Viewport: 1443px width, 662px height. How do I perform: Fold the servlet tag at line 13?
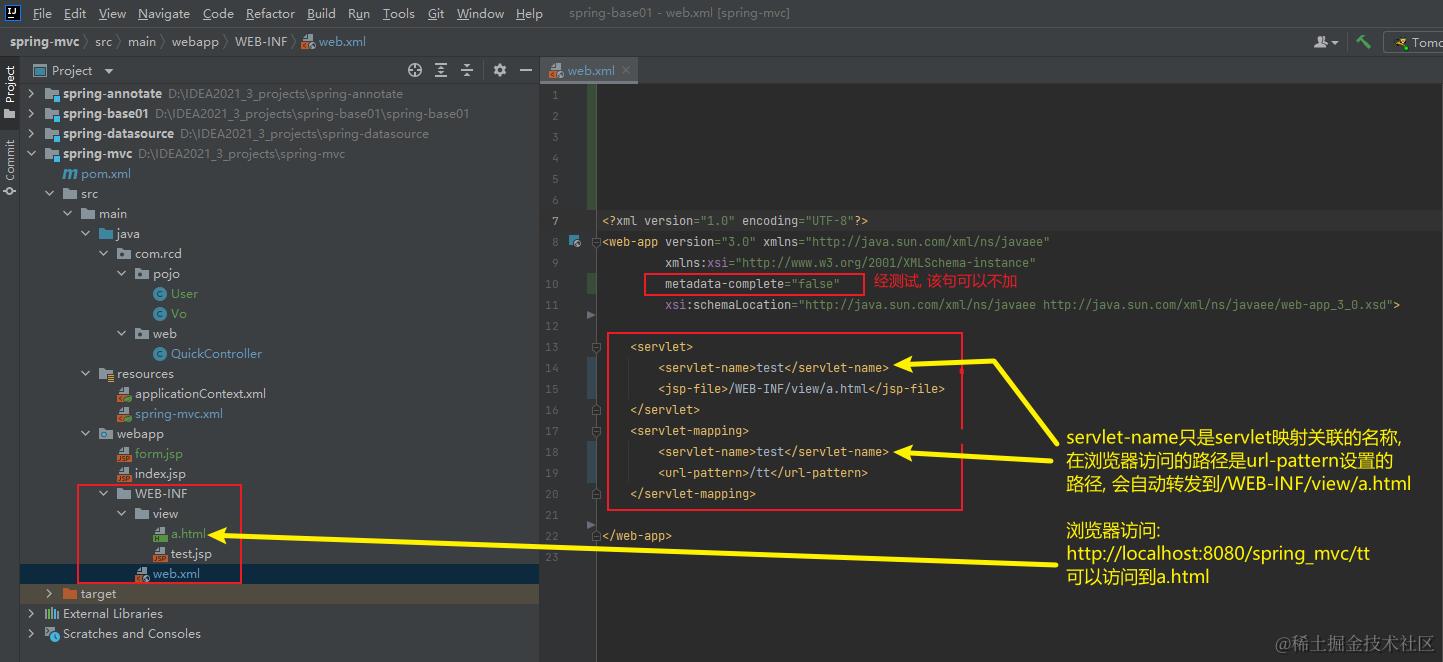(x=596, y=347)
